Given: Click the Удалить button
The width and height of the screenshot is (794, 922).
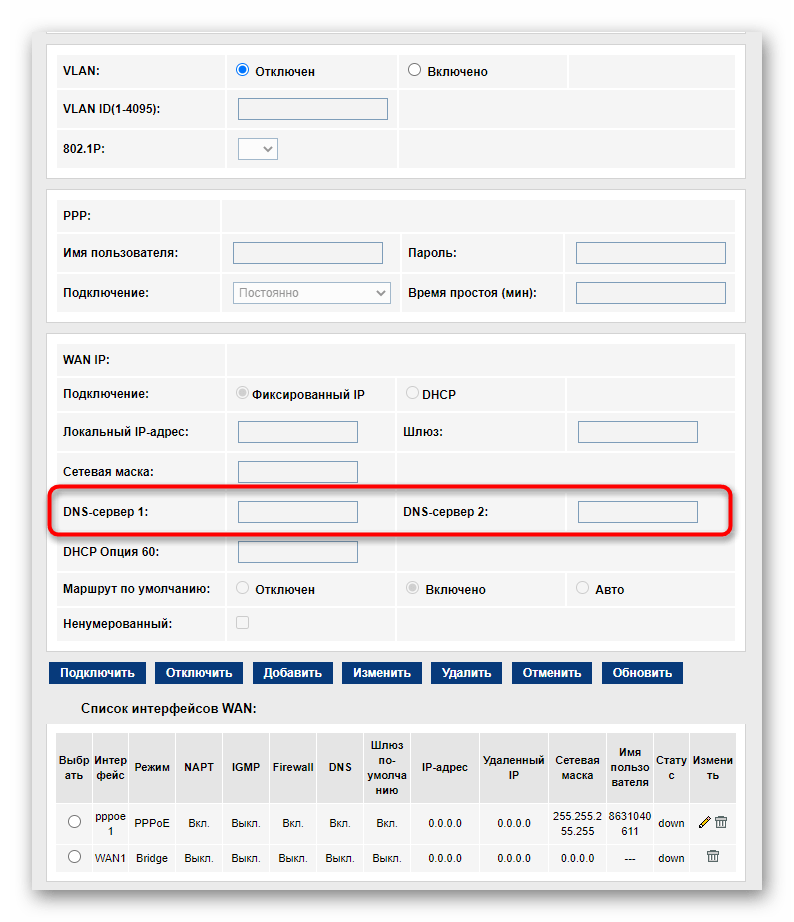Looking at the screenshot, I should pyautogui.click(x=466, y=673).
